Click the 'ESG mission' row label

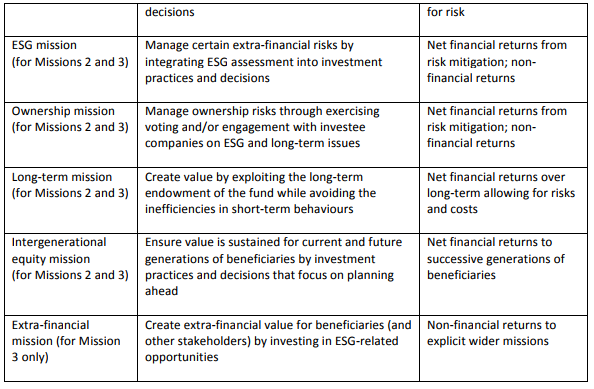pos(44,45)
